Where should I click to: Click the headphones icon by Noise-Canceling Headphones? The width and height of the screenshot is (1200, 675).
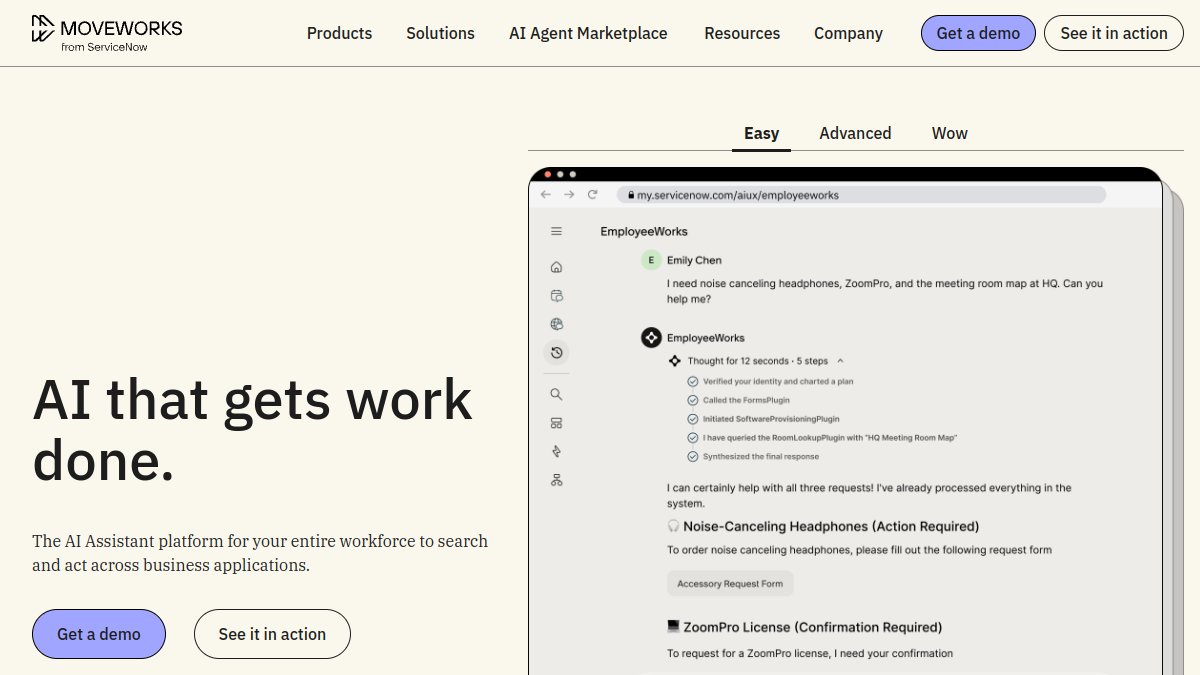[673, 526]
